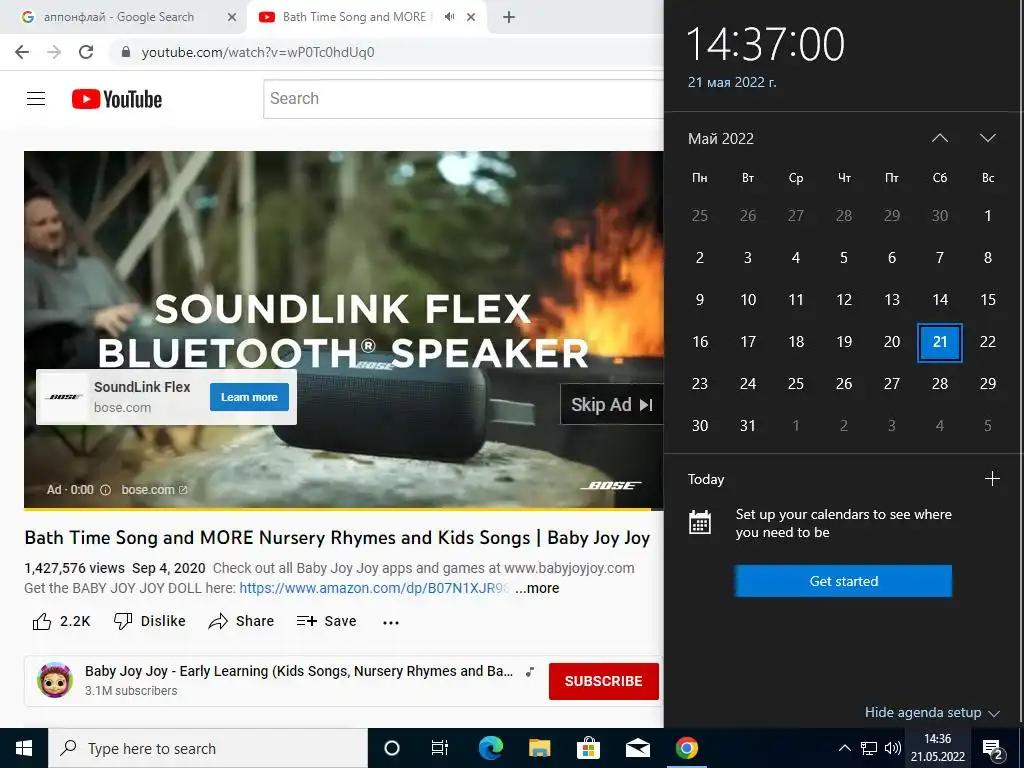
Task: Open a new Chrome tab
Action: pyautogui.click(x=509, y=17)
